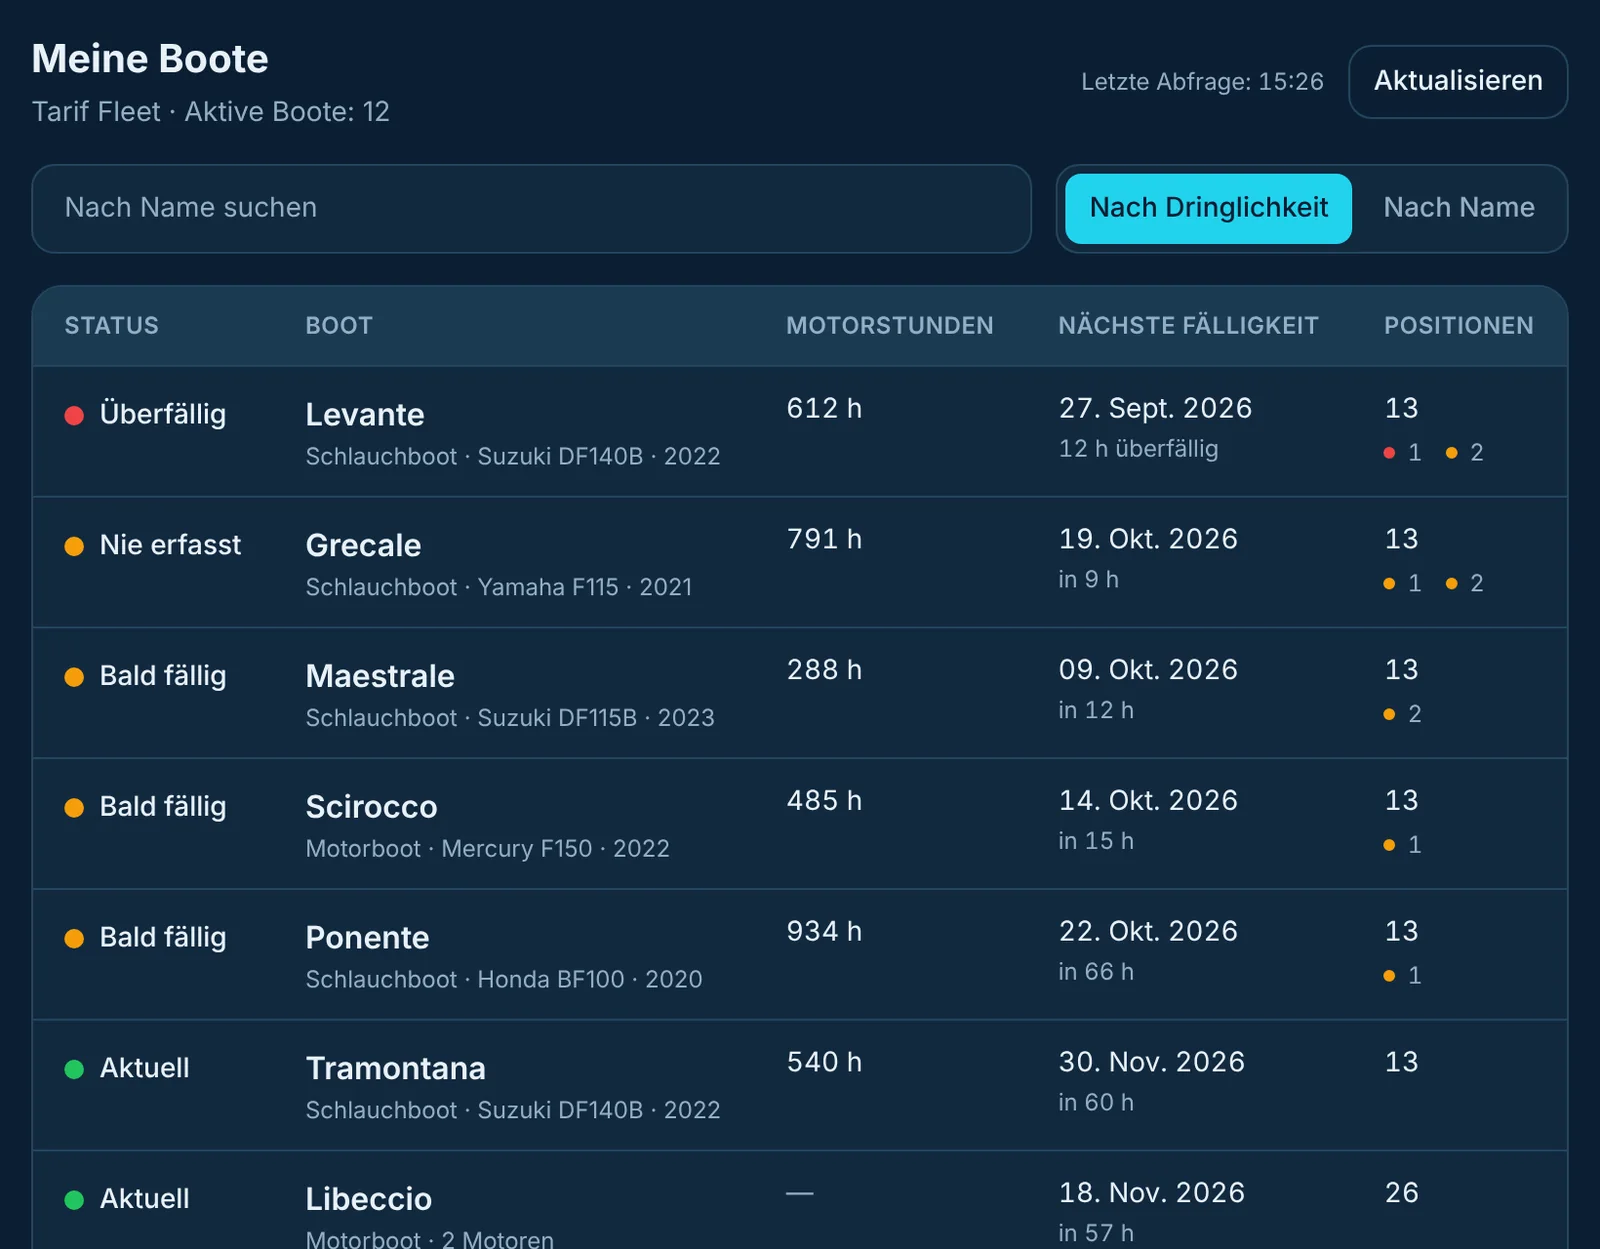
Task: Click the 19. Okt. 2026 due date
Action: click(1148, 539)
